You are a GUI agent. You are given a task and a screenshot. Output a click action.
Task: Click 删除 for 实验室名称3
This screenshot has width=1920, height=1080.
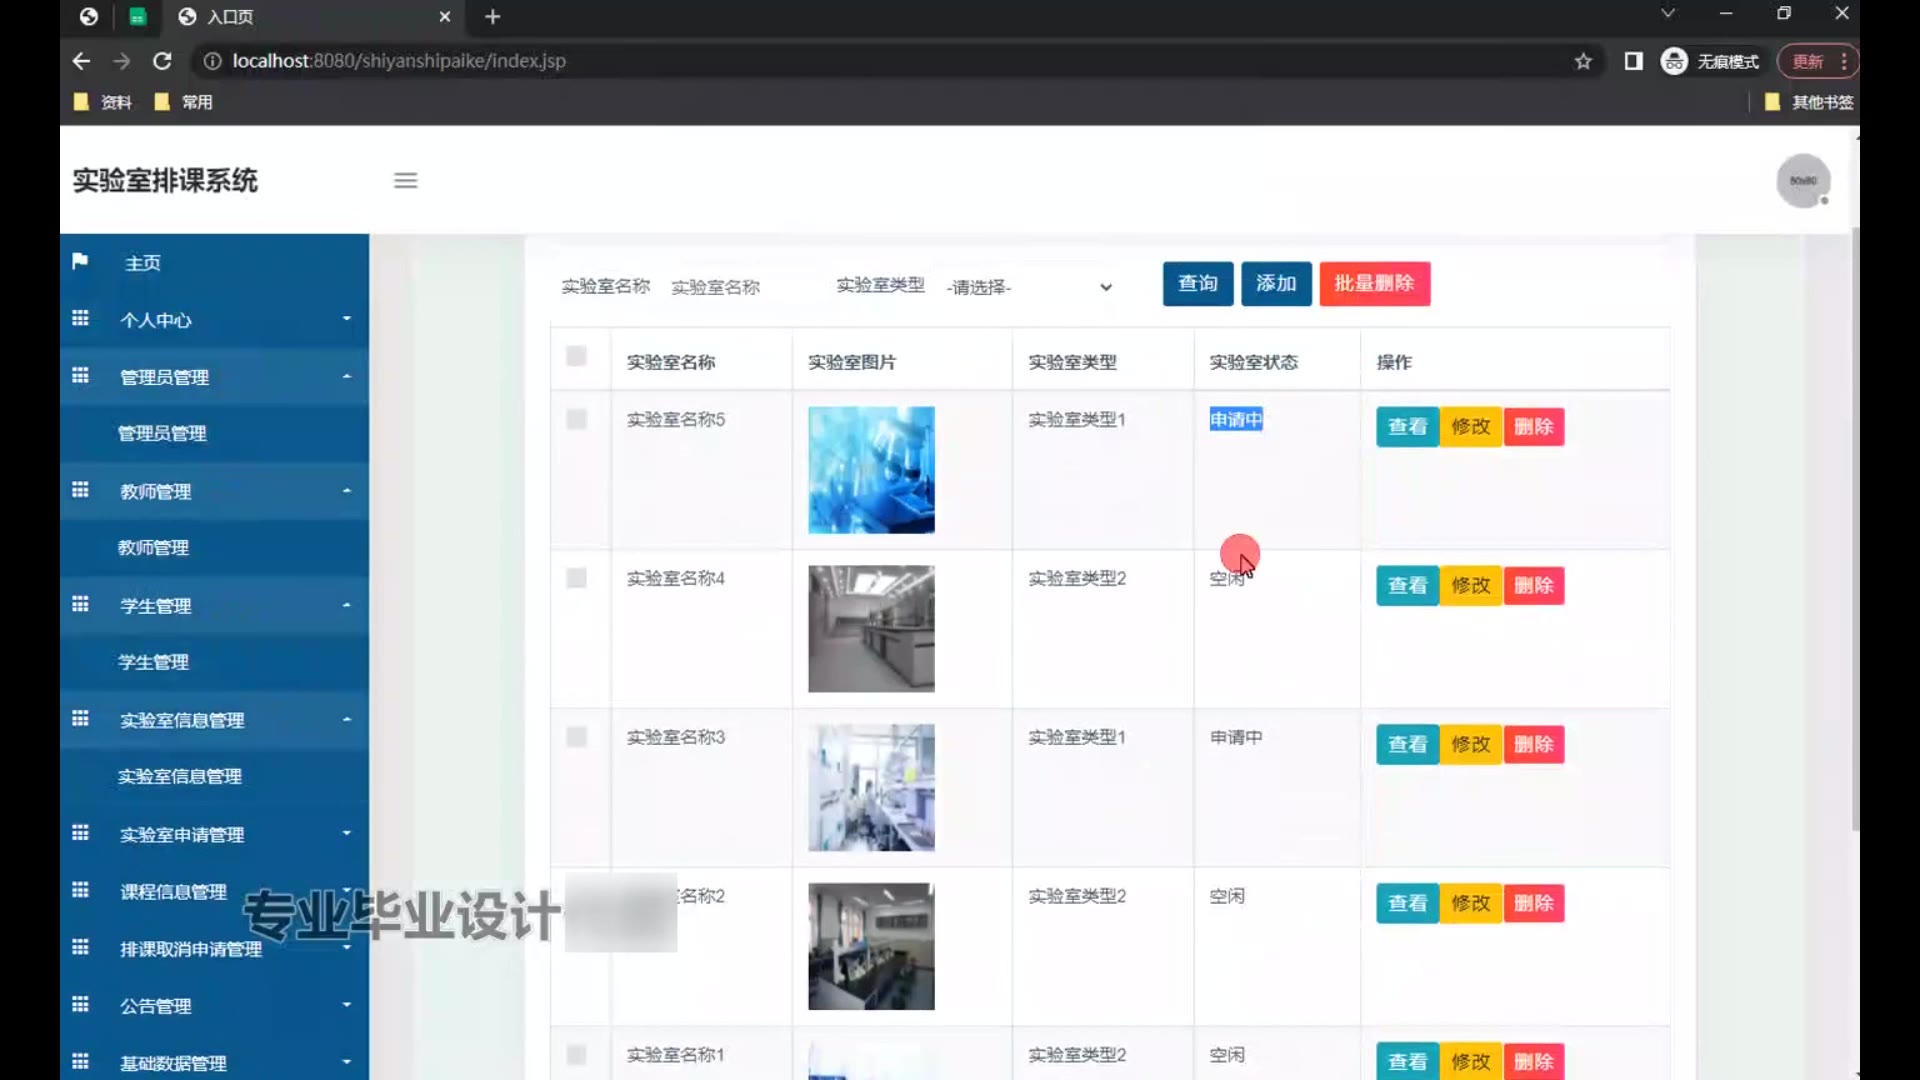1534,745
